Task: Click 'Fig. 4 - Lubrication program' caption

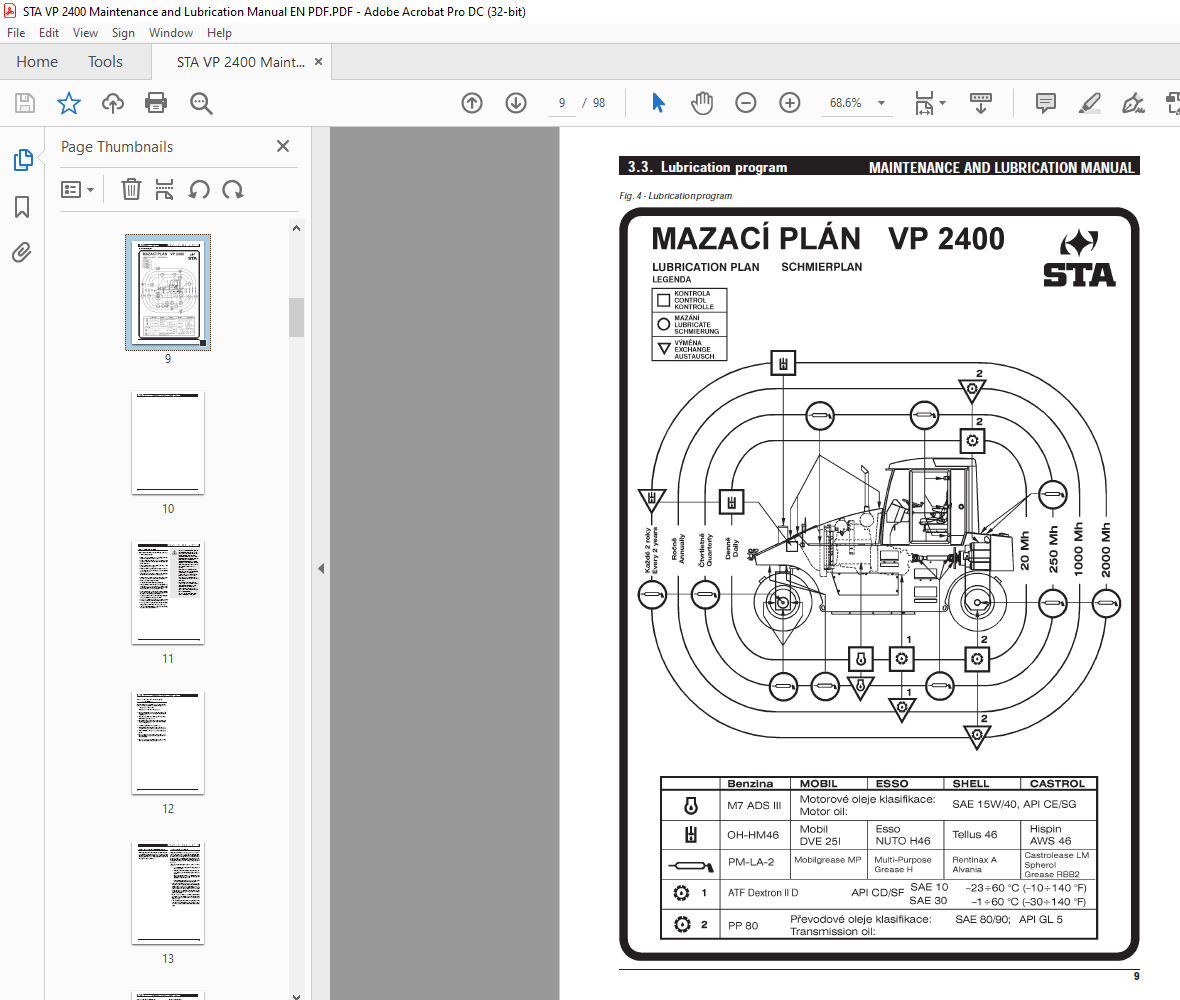Action: [676, 196]
